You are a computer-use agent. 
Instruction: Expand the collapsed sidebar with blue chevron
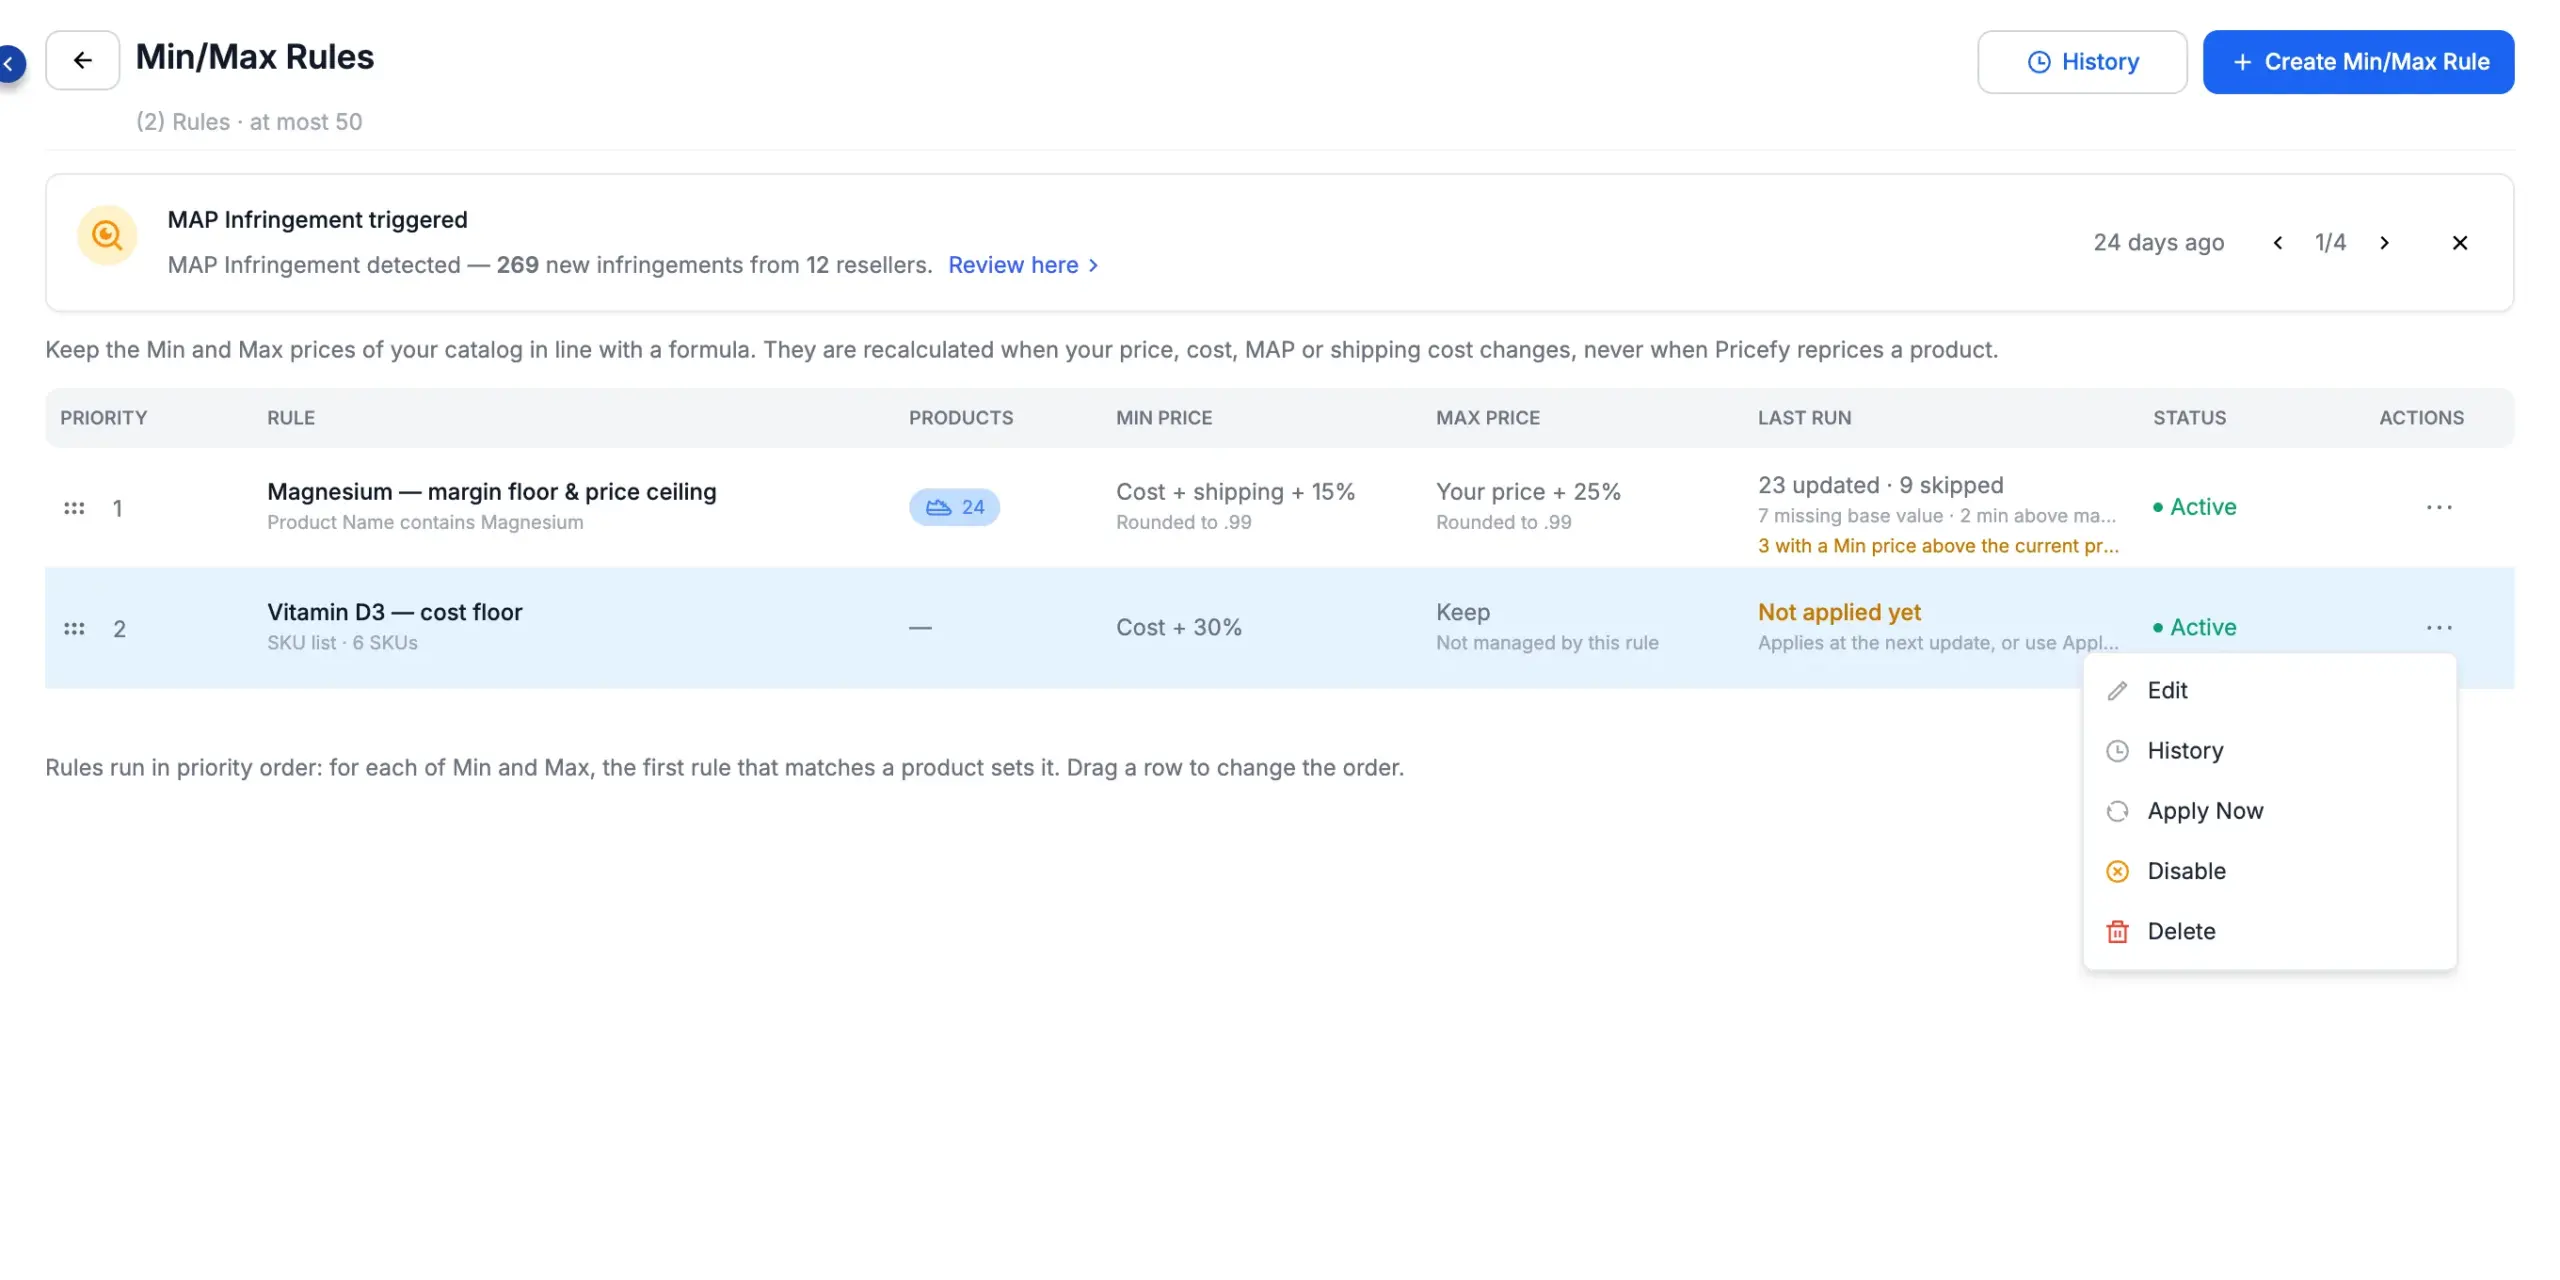tap(9, 63)
